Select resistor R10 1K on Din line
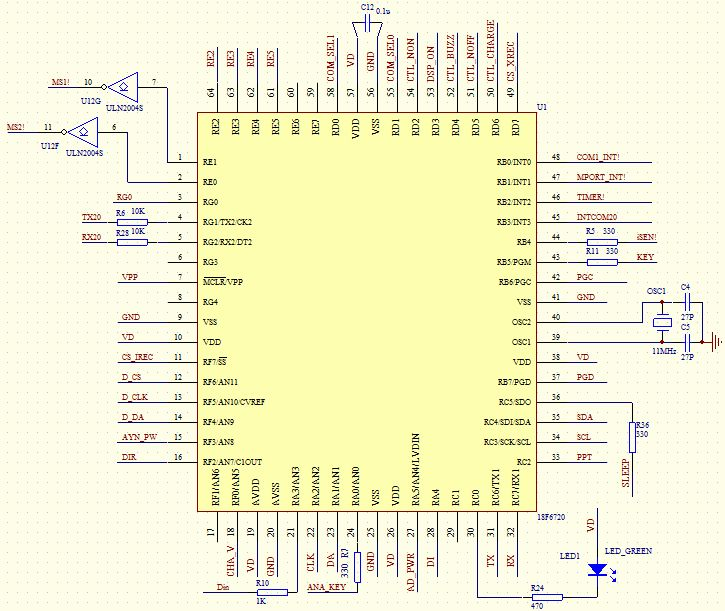This screenshot has height=611, width=725. pos(272,592)
